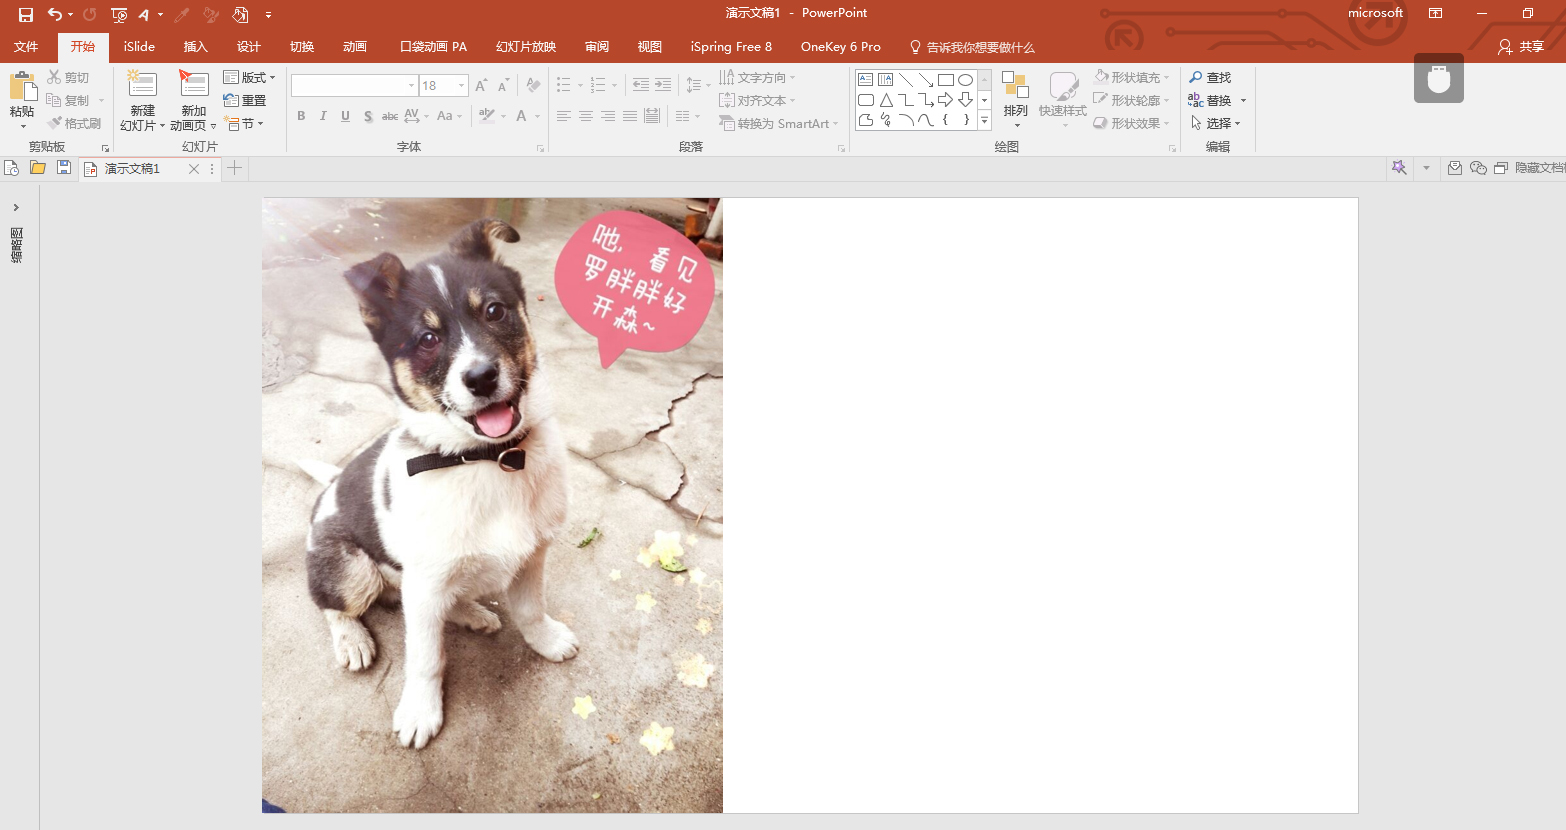Viewport: 1566px width, 830px height.
Task: Justify the paragraph text
Action: point(630,116)
